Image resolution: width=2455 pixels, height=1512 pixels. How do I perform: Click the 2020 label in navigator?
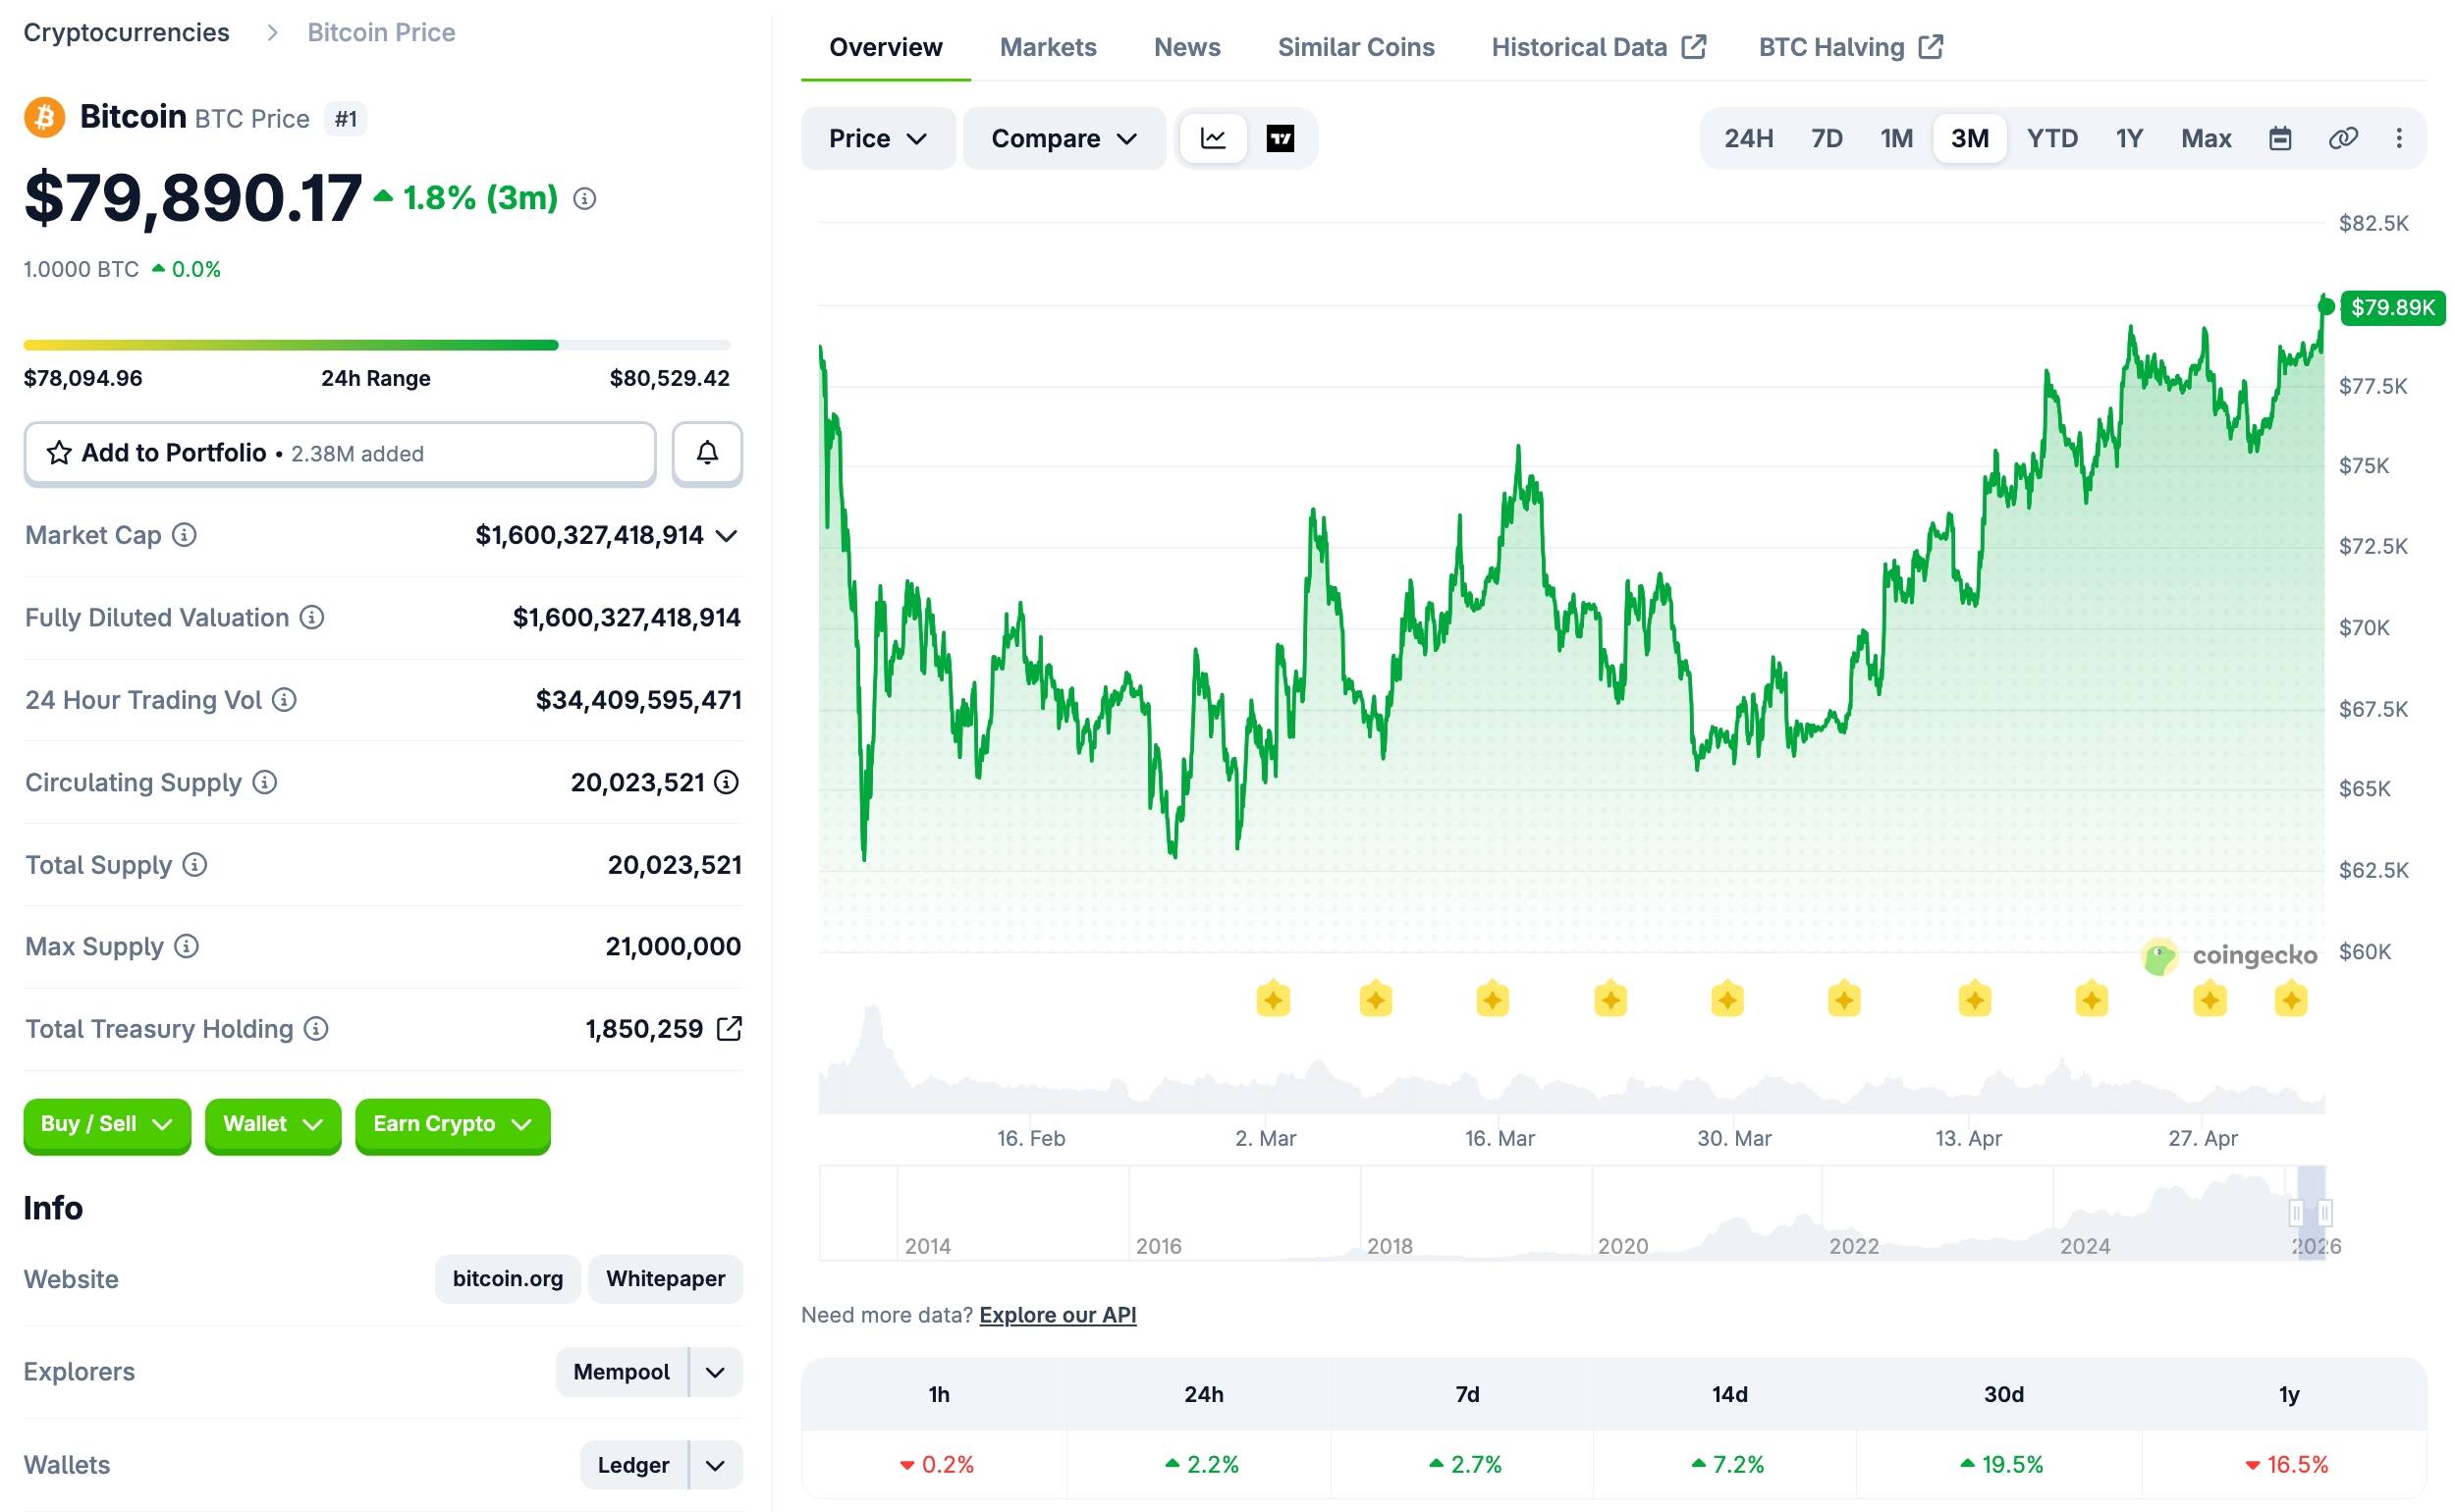1622,1246
